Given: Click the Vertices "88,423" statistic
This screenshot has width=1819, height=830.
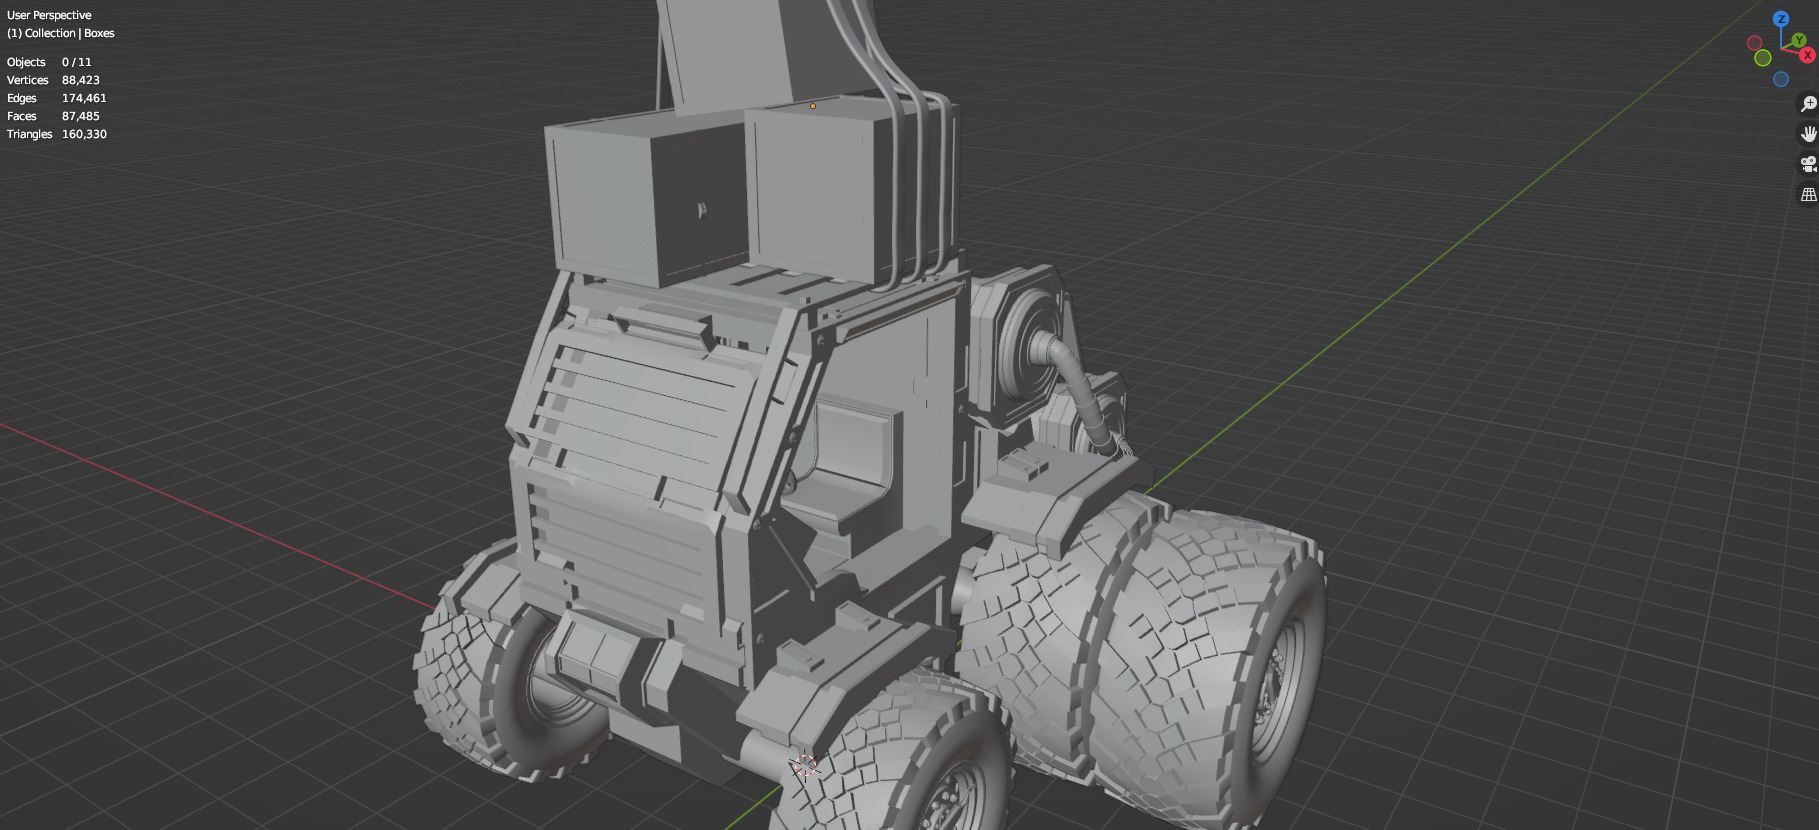Looking at the screenshot, I should point(81,80).
